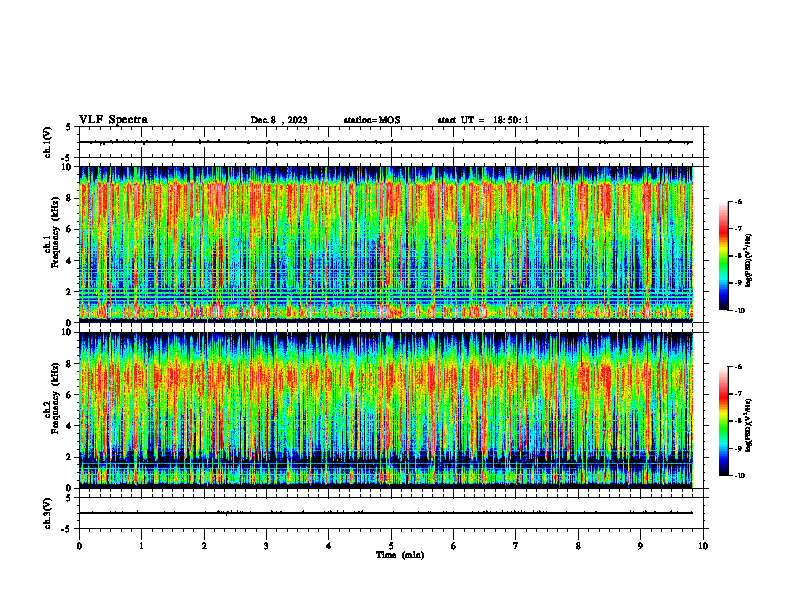792x612 pixels.
Task: Click the ch.1 voltage waveform trace
Action: coord(386,142)
